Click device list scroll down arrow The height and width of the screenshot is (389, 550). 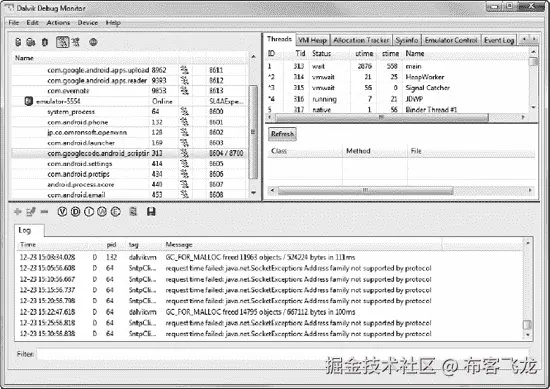tap(253, 193)
